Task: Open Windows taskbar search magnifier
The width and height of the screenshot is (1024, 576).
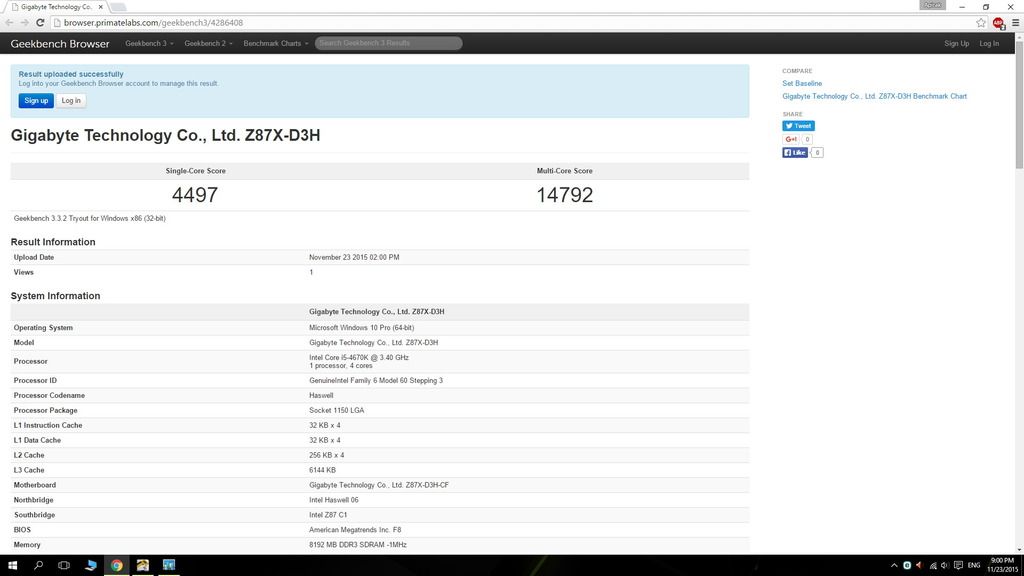Action: 39,566
